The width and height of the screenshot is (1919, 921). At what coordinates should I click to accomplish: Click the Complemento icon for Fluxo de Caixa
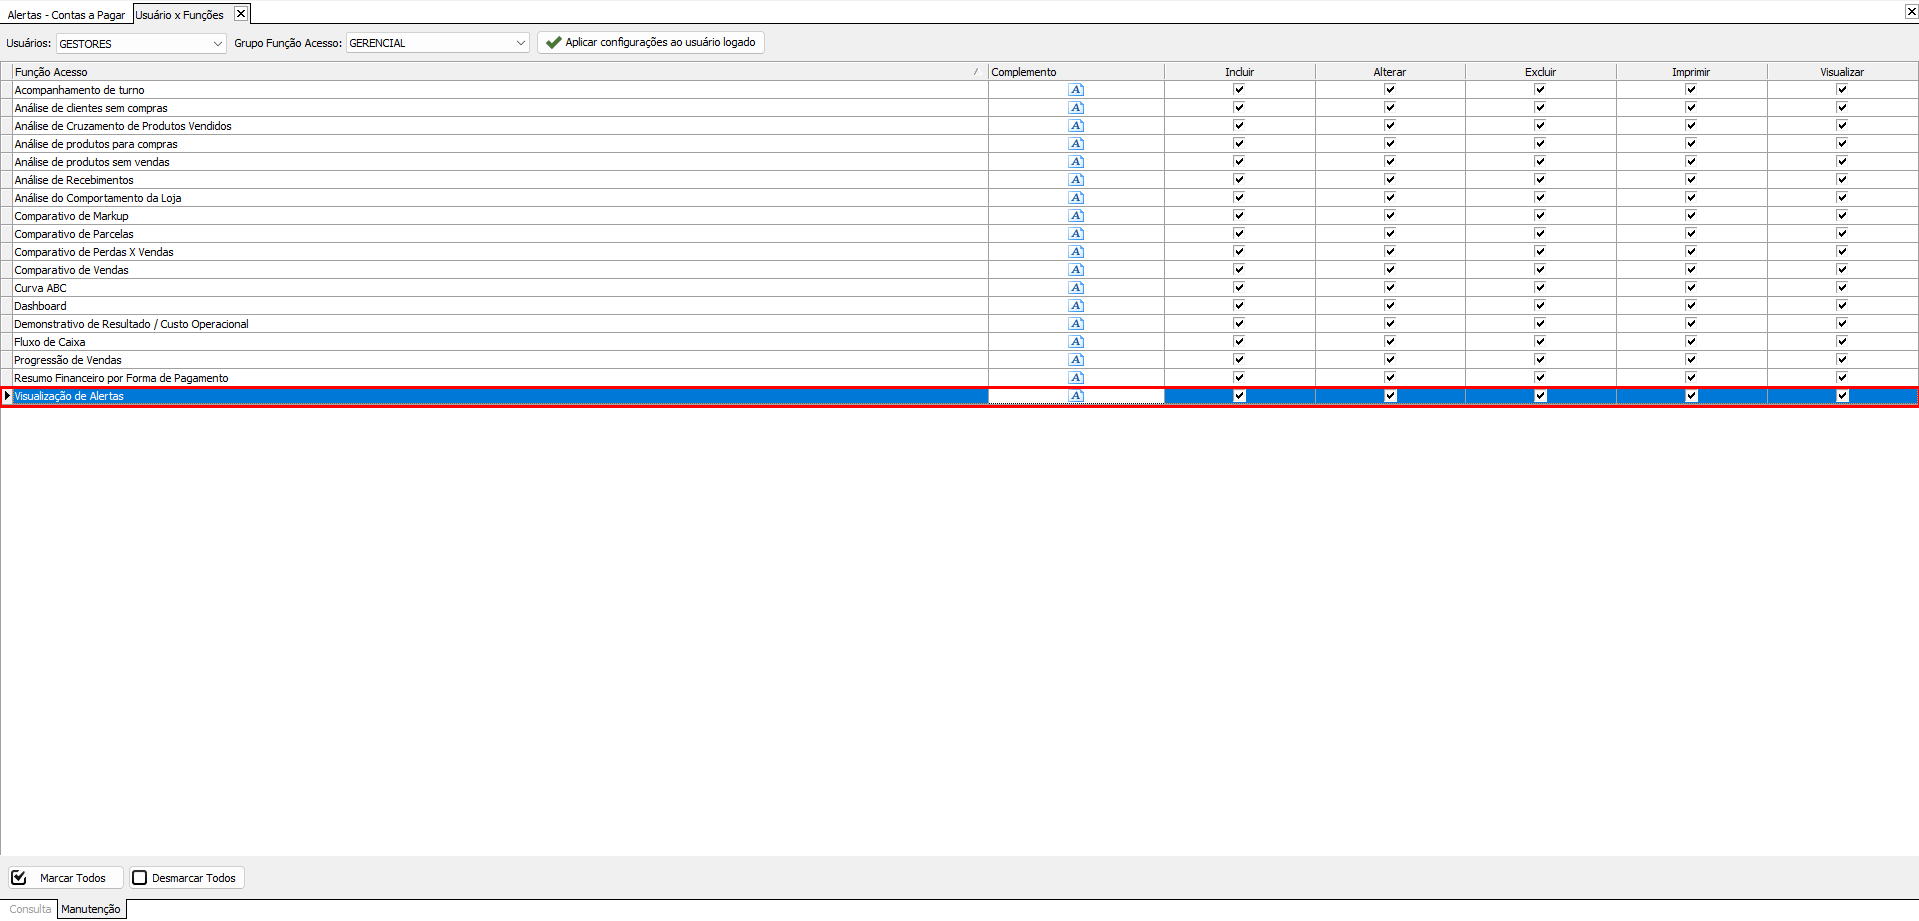1076,342
